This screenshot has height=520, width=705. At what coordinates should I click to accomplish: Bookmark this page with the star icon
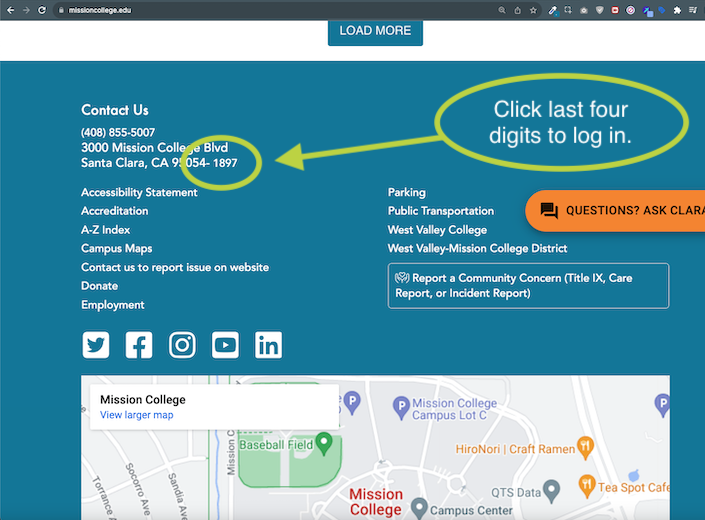(x=533, y=10)
